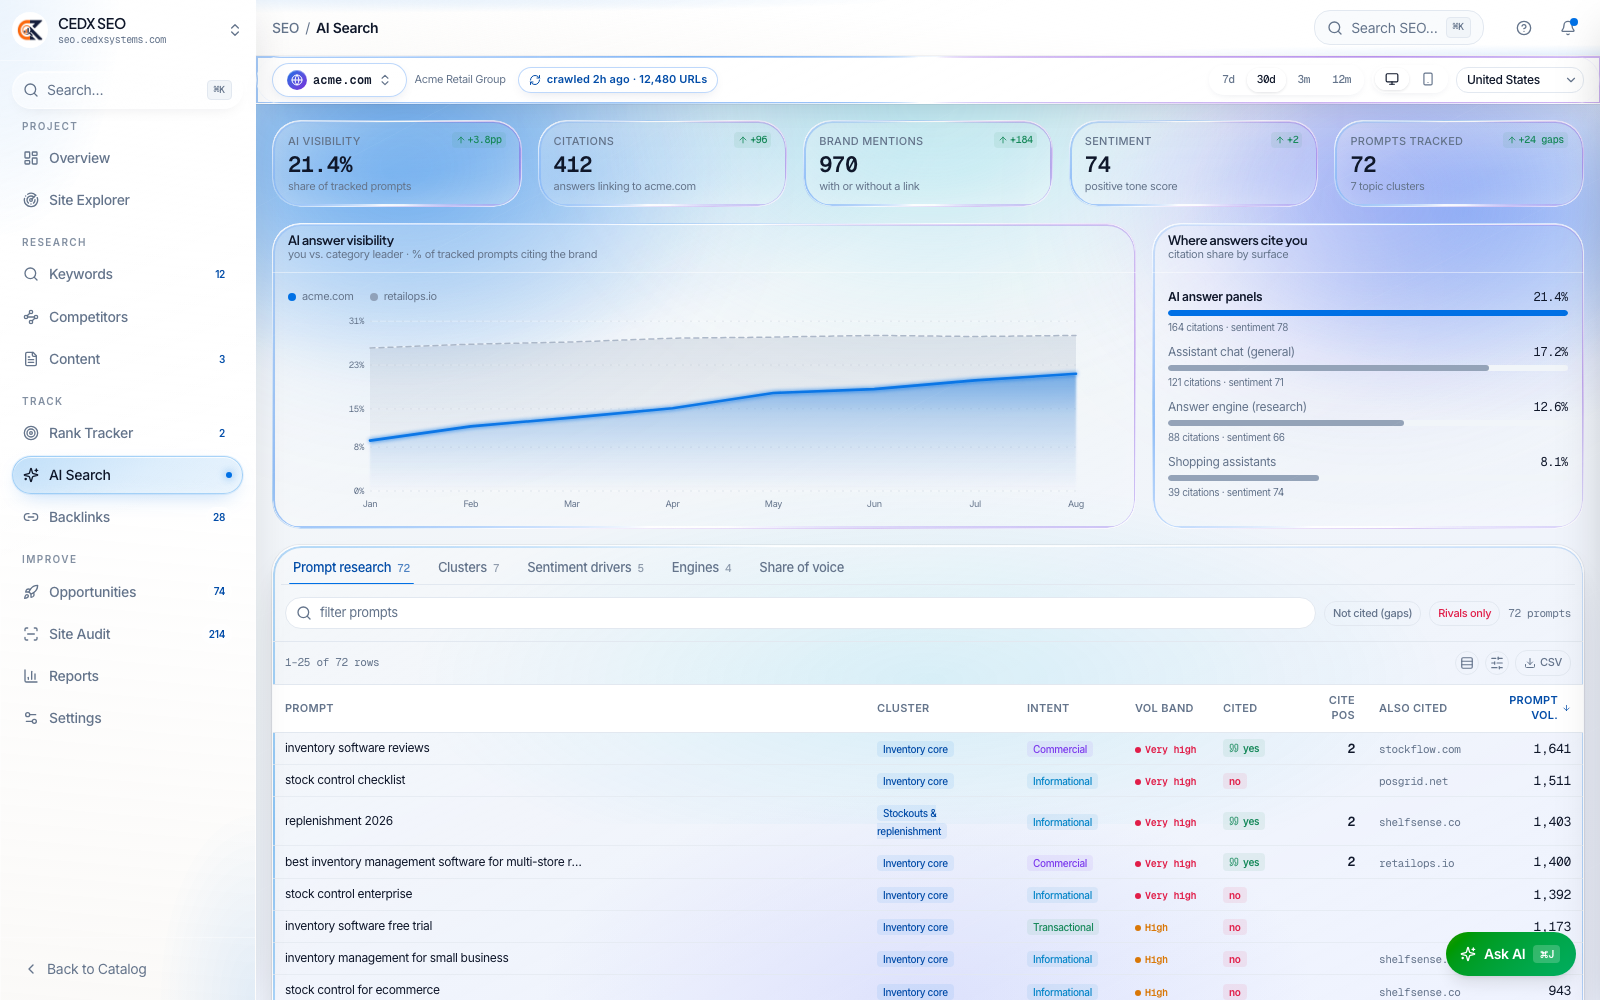Switch to the Clusters tab
1600x1000 pixels.
pyautogui.click(x=468, y=567)
